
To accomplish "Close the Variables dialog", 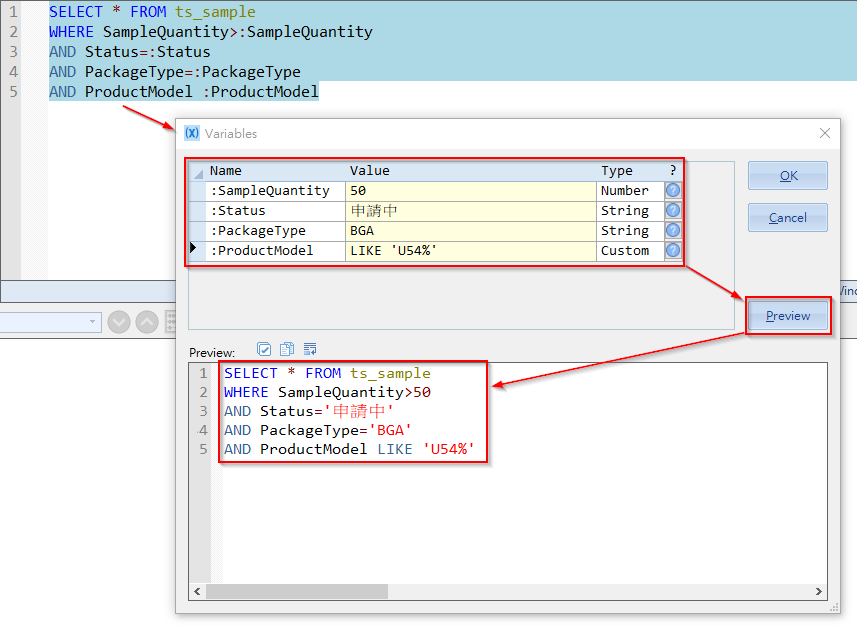I will coord(825,133).
